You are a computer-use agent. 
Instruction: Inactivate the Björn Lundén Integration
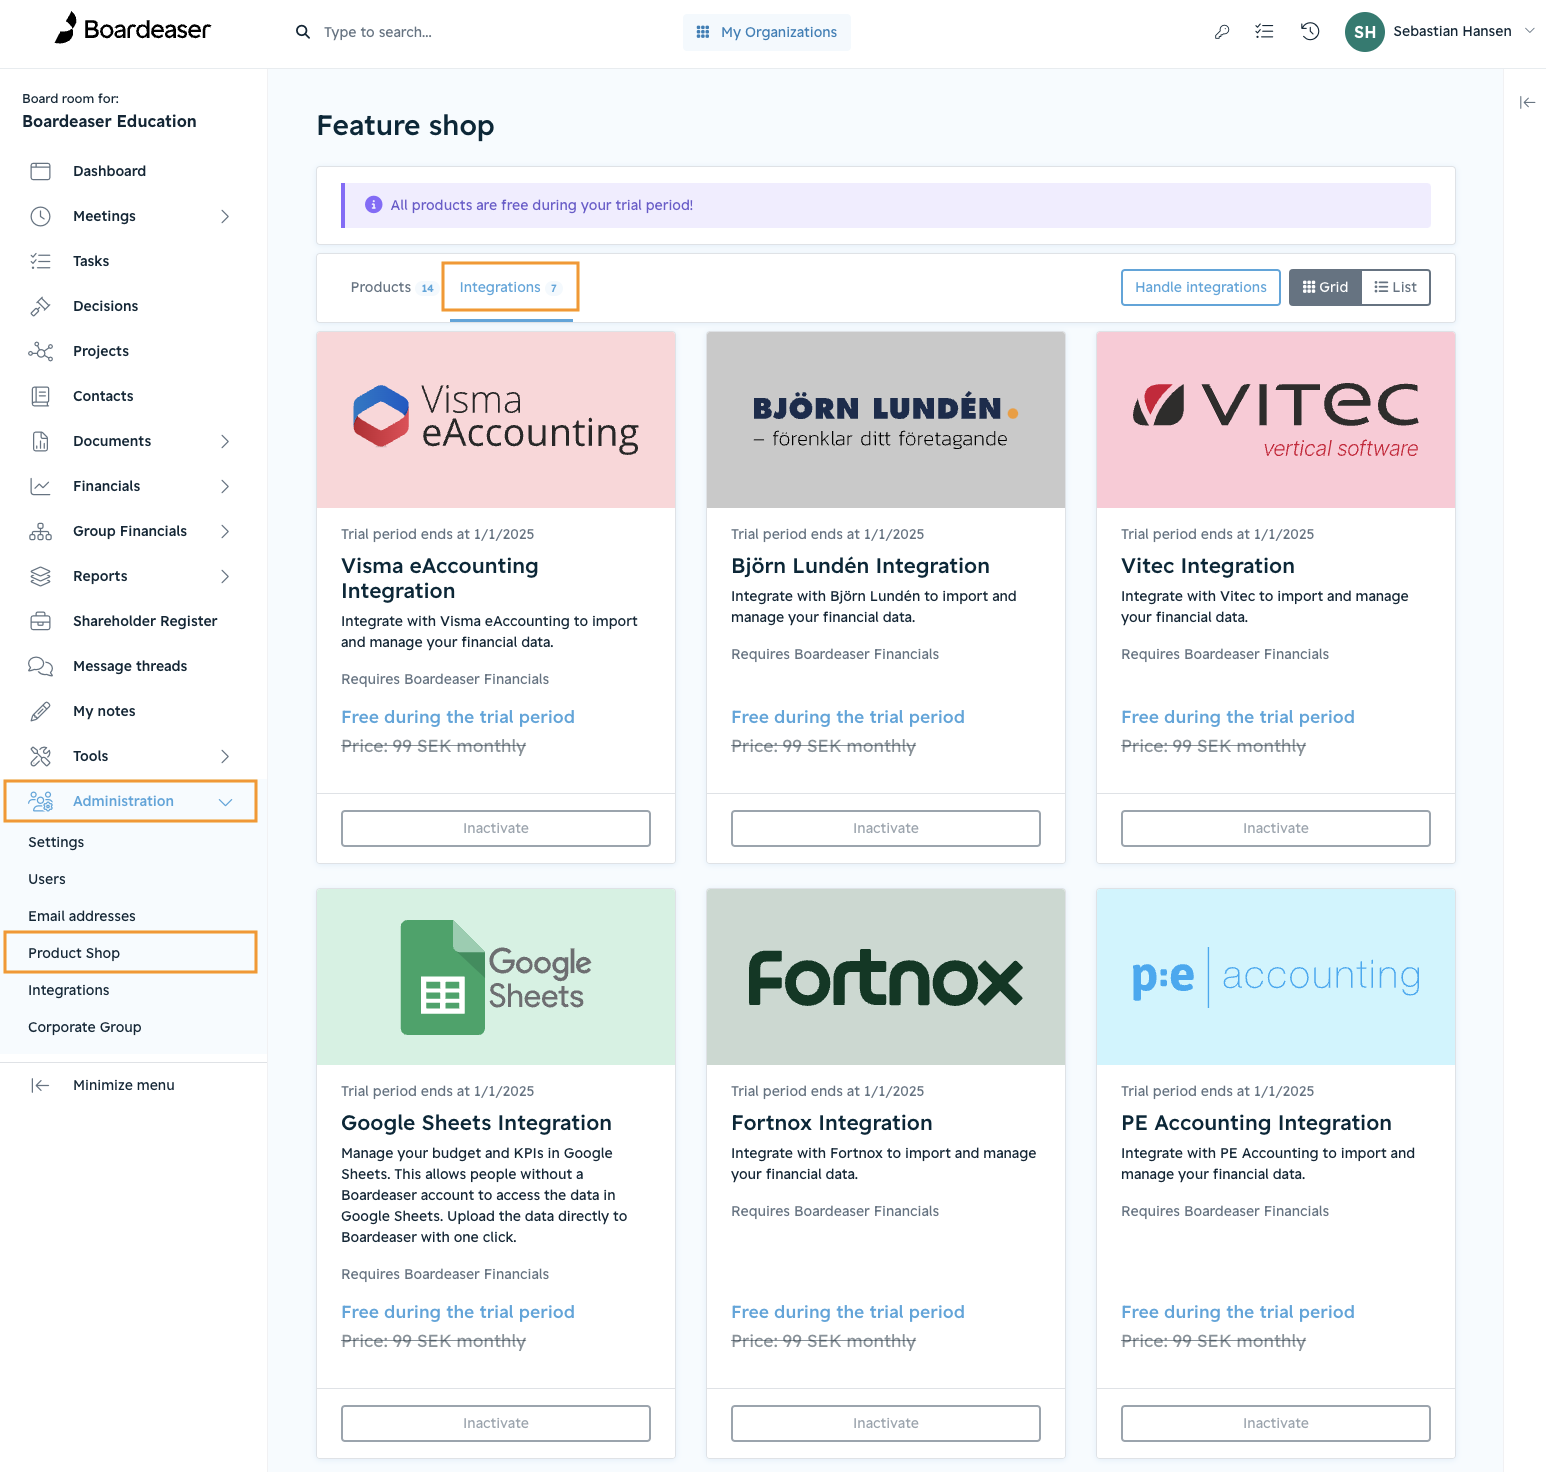(886, 828)
